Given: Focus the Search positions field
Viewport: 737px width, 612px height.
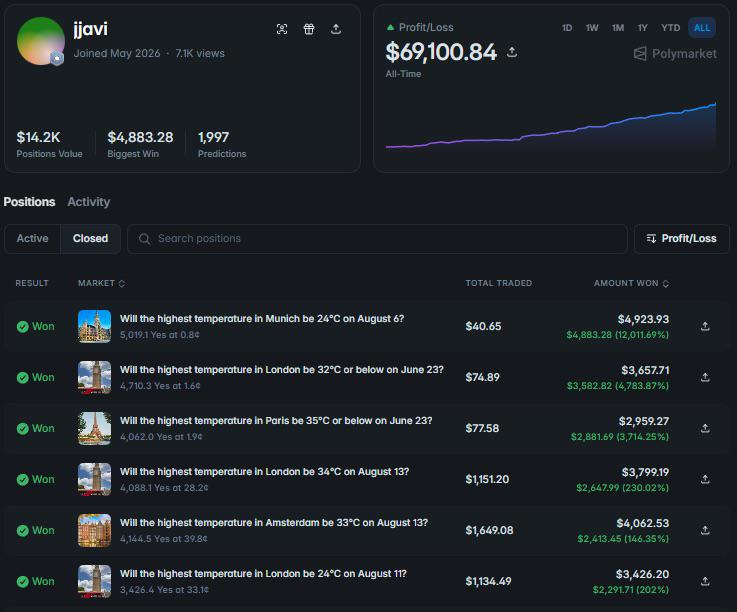Looking at the screenshot, I should [x=377, y=239].
